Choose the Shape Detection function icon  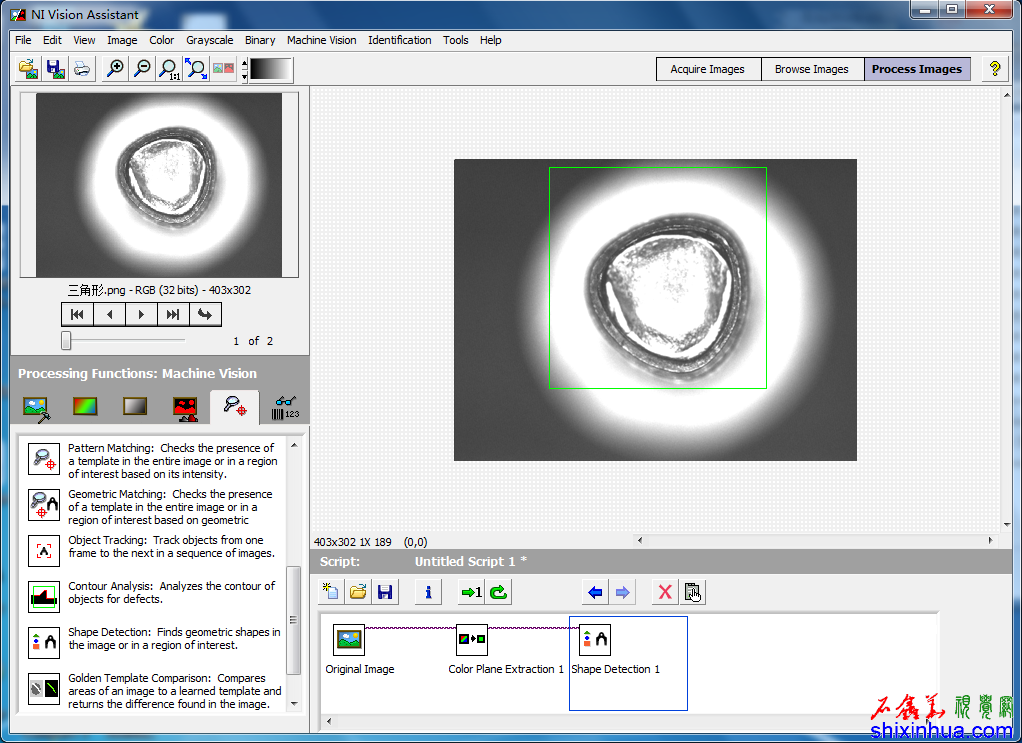[44, 643]
